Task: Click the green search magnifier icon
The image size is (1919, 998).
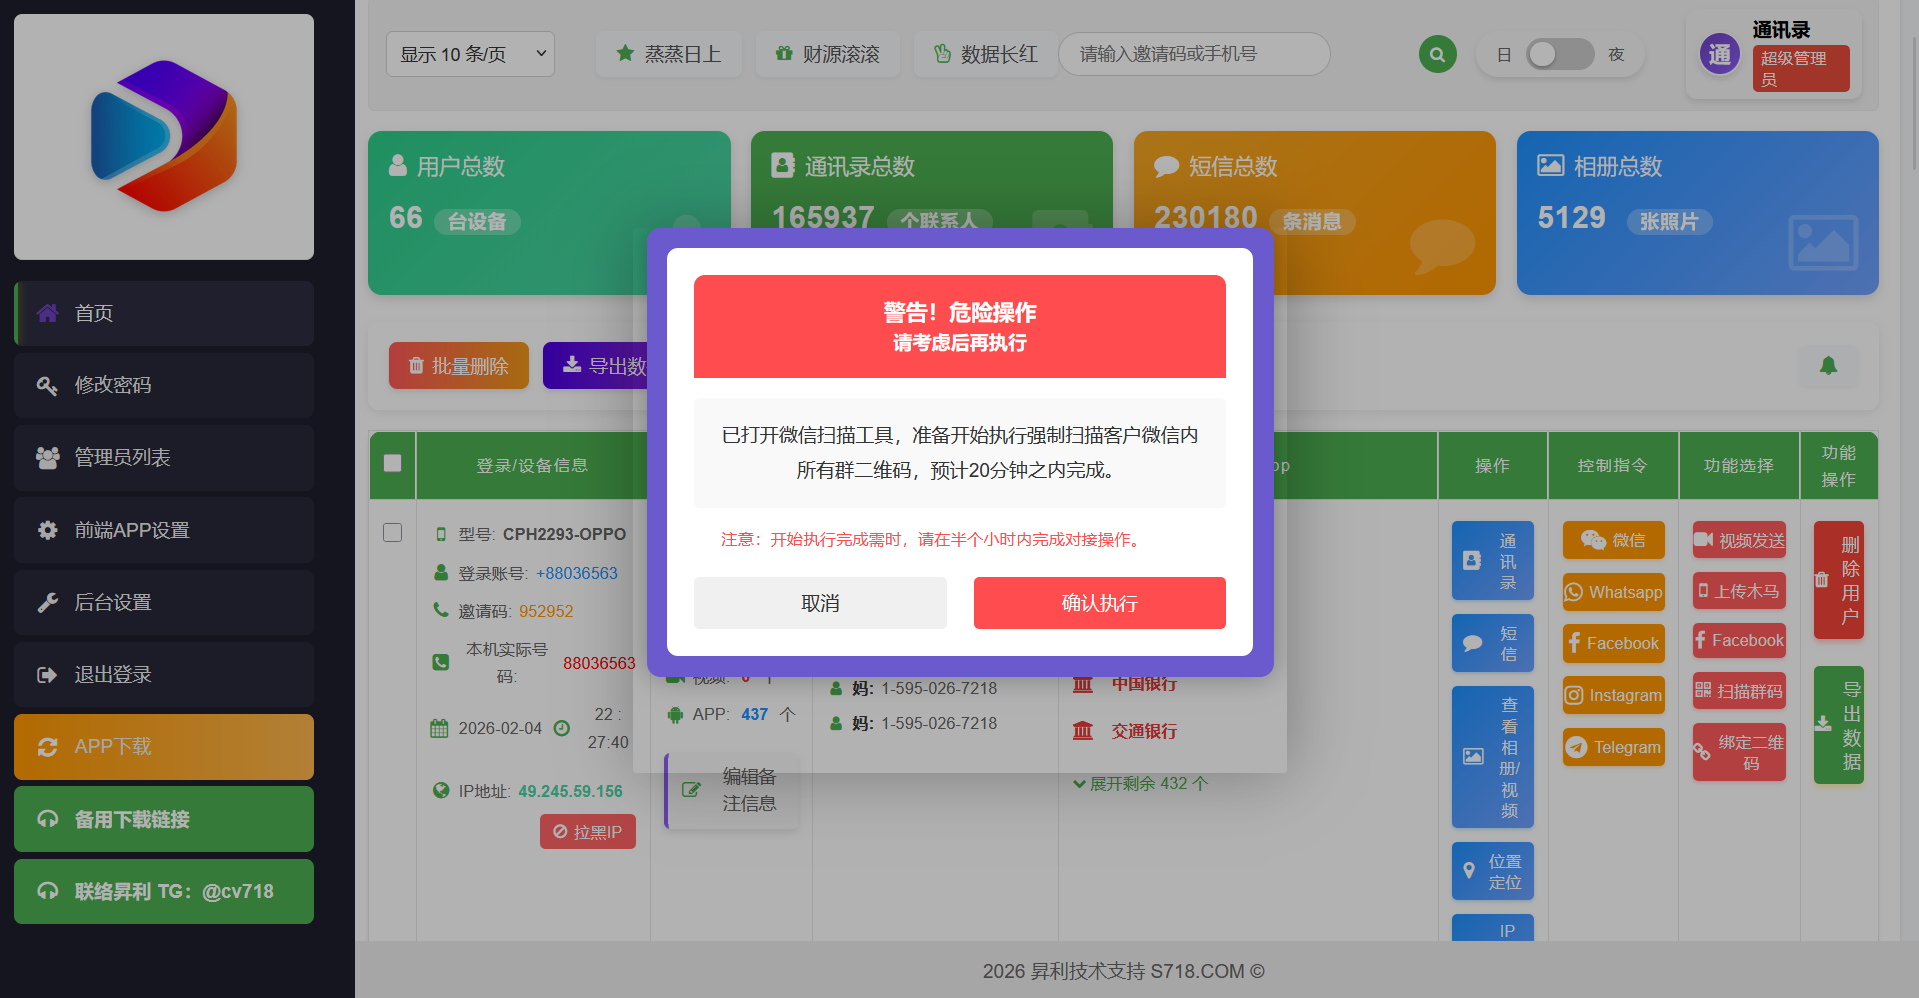Action: tap(1437, 55)
